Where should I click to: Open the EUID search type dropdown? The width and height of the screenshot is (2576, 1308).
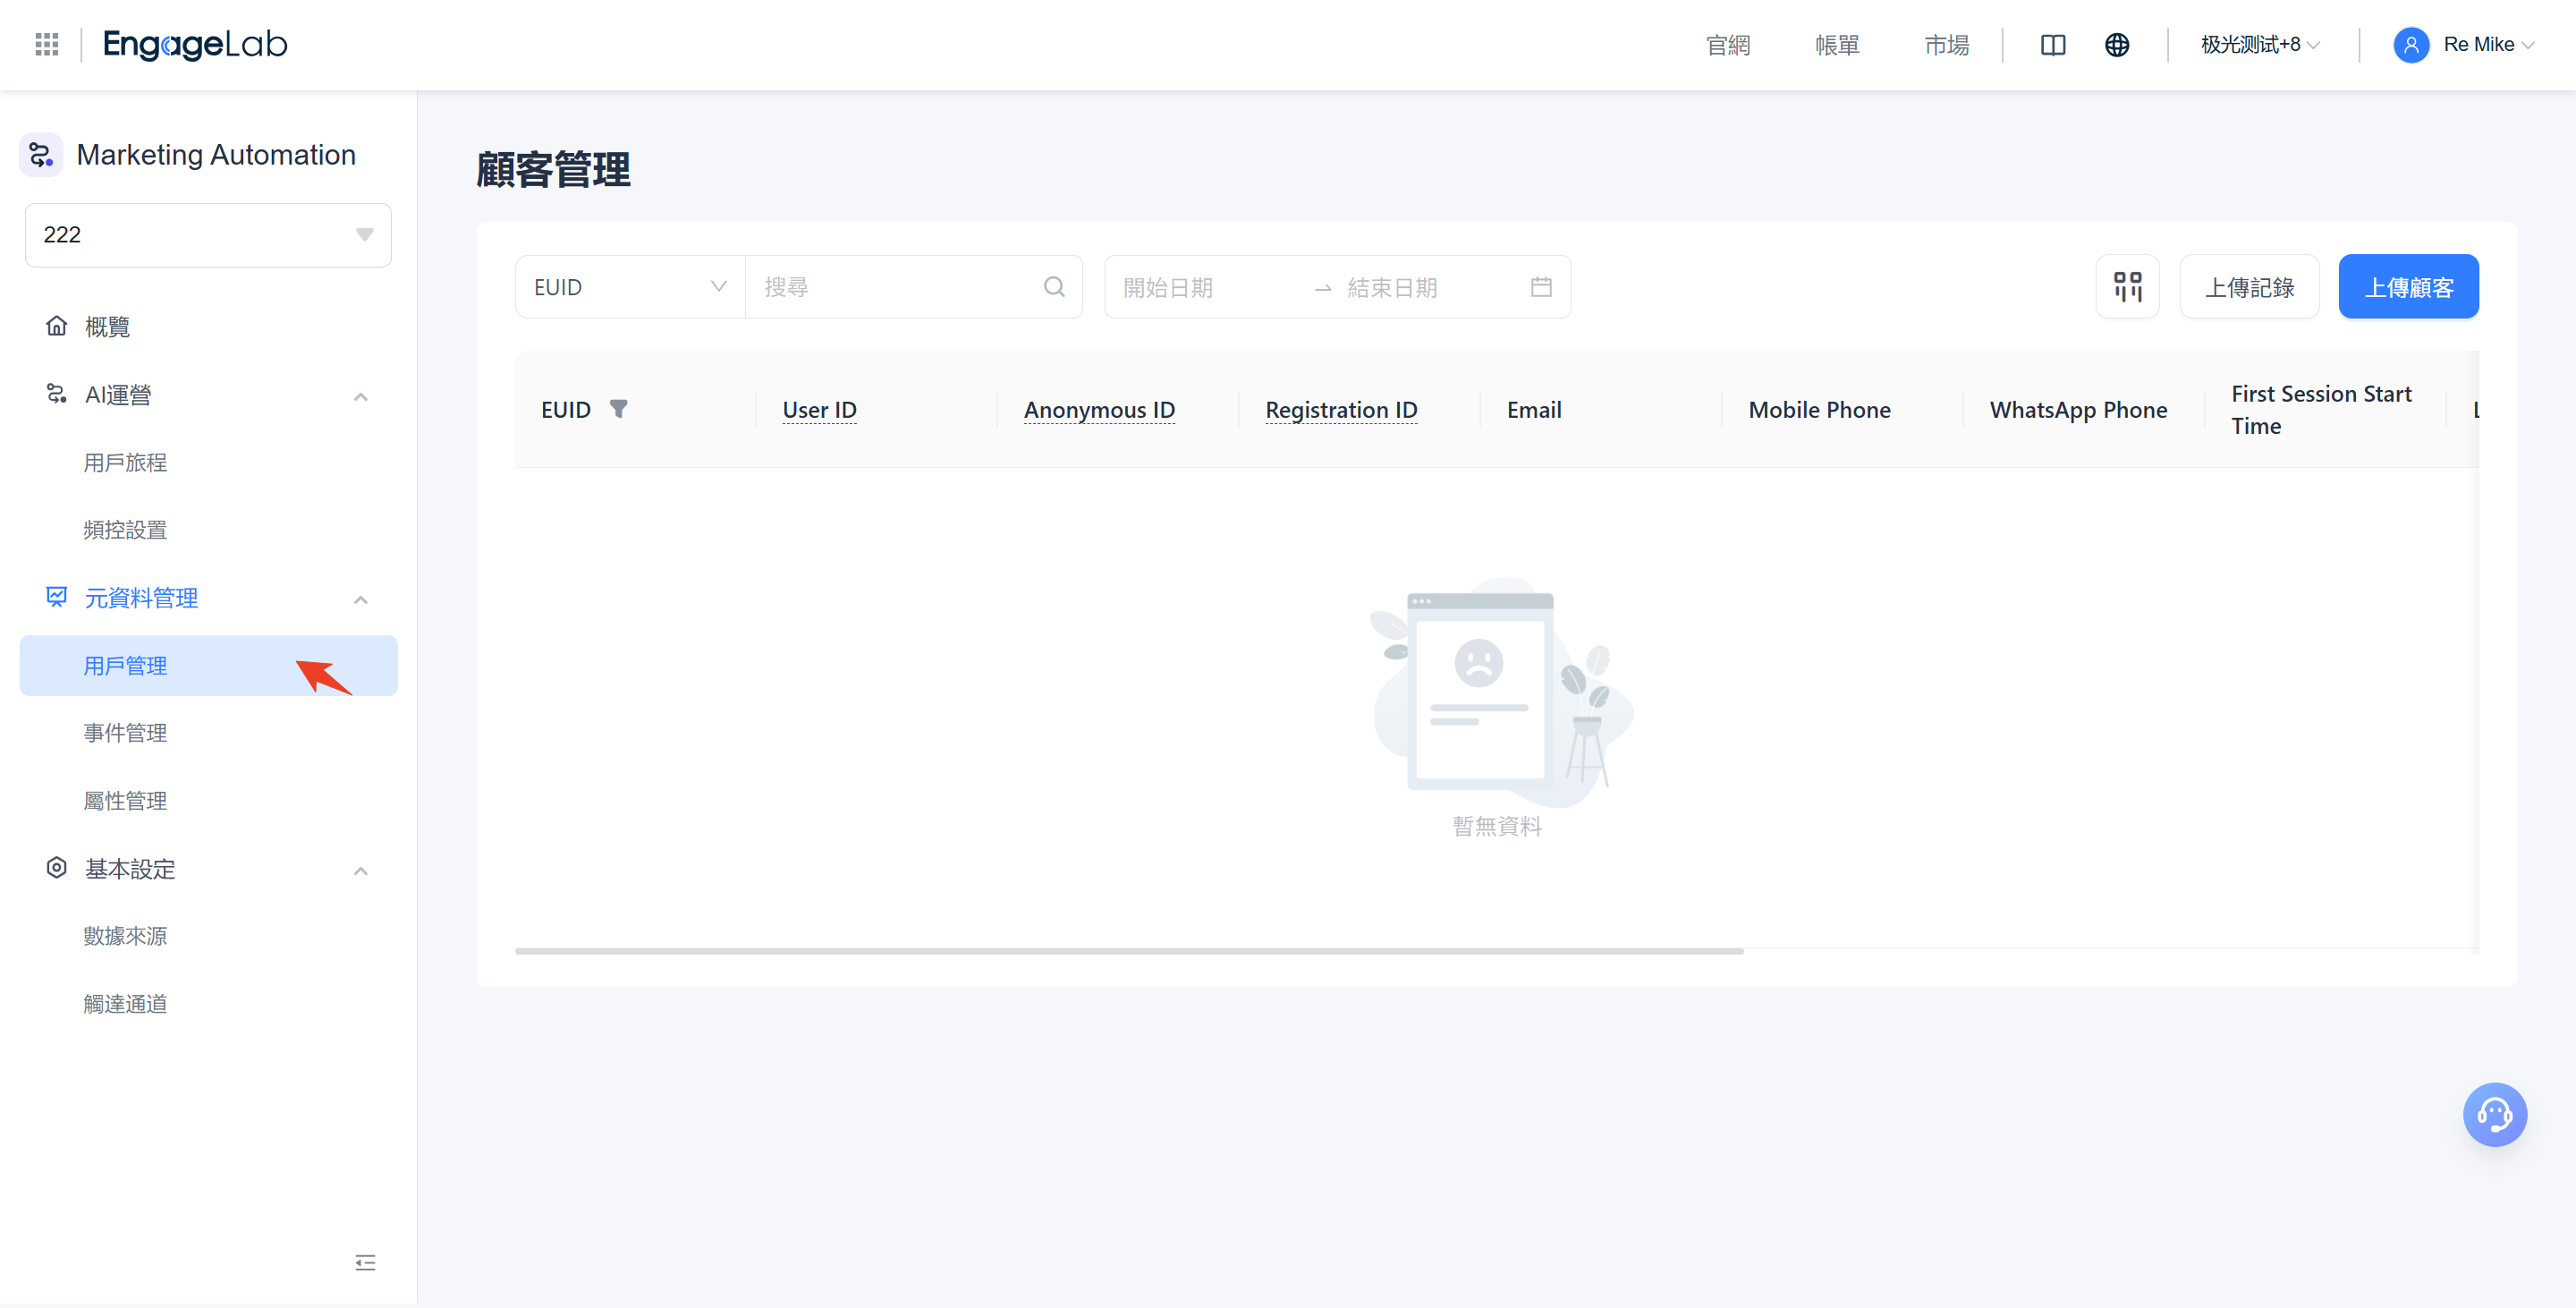pos(629,287)
